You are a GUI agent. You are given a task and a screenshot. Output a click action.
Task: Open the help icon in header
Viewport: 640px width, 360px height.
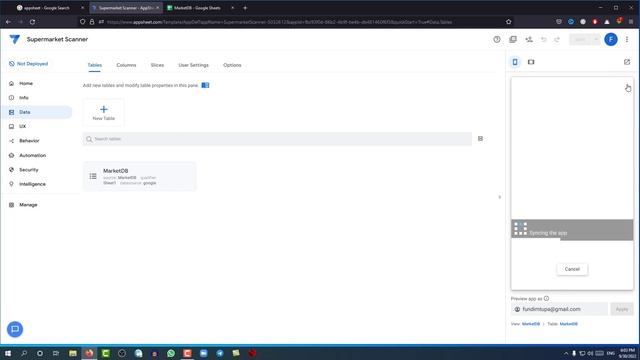(x=497, y=39)
